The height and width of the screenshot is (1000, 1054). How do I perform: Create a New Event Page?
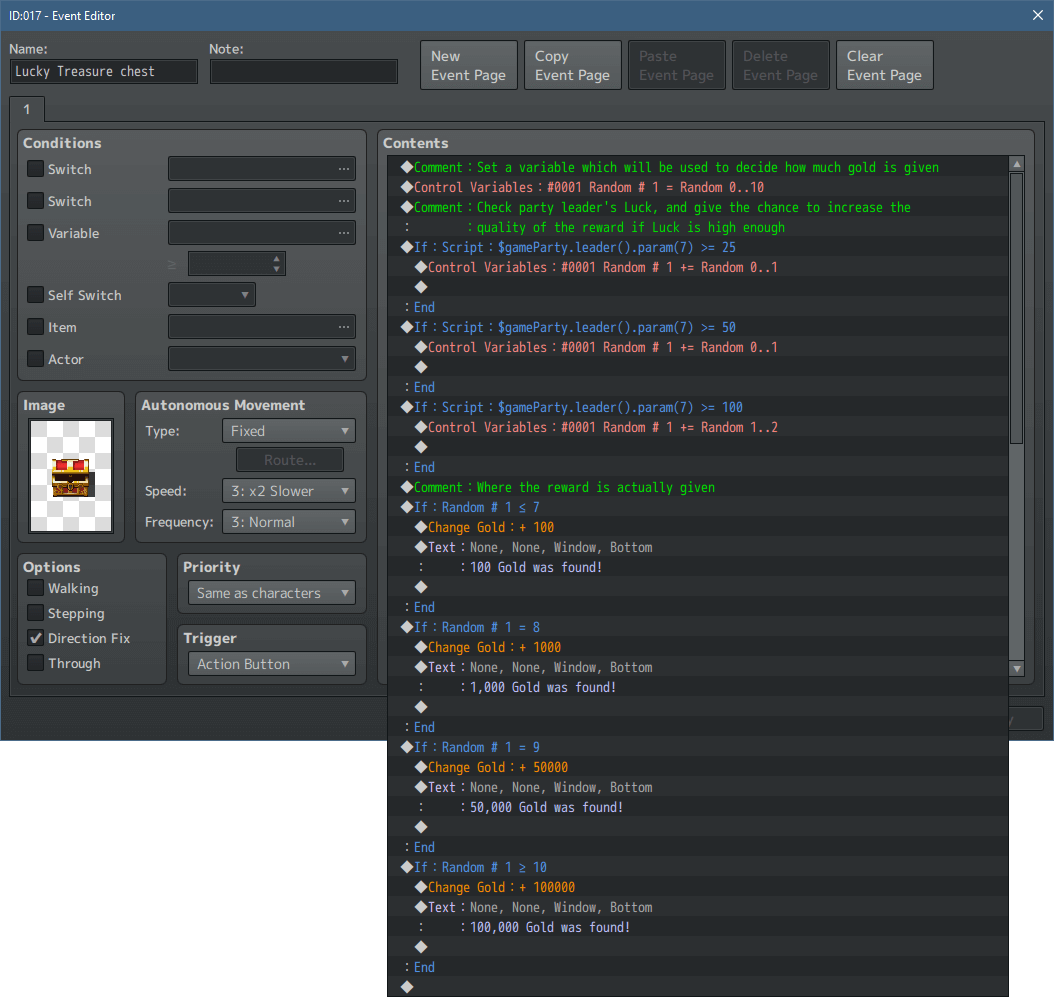pos(468,65)
